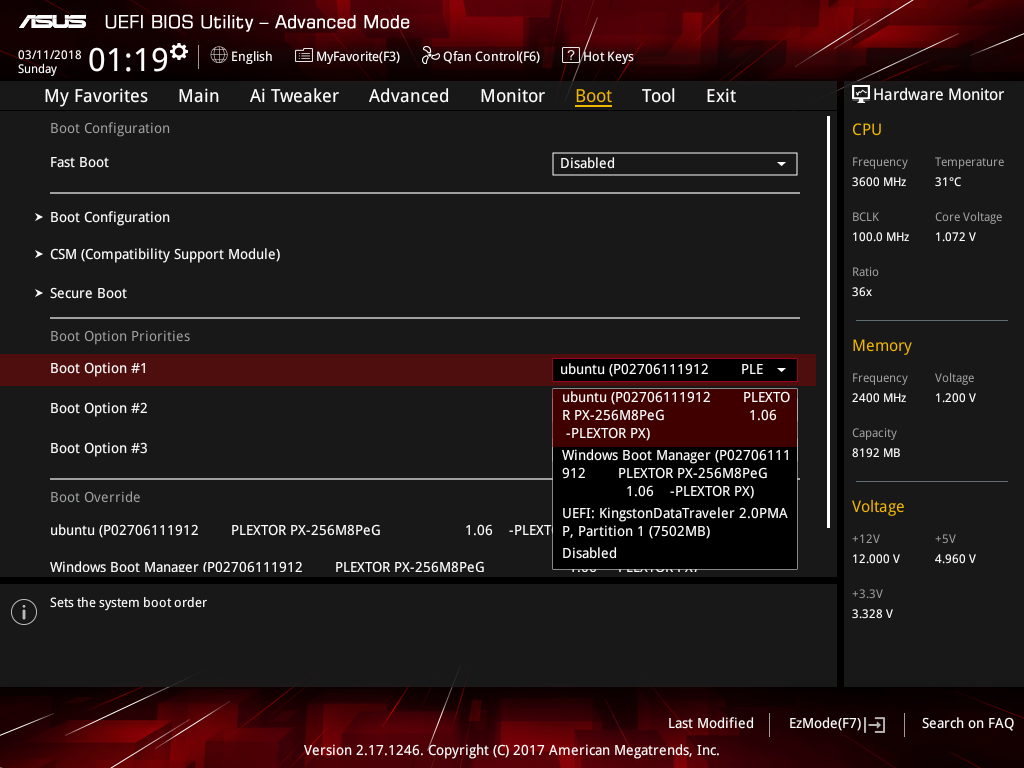Click English language button

(x=242, y=56)
